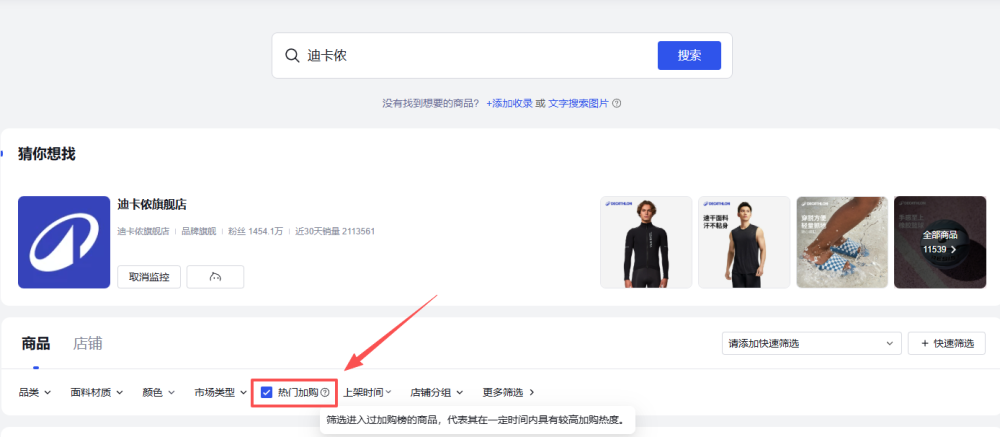Expand 更多筛选 options
The height and width of the screenshot is (437, 1000).
(508, 392)
